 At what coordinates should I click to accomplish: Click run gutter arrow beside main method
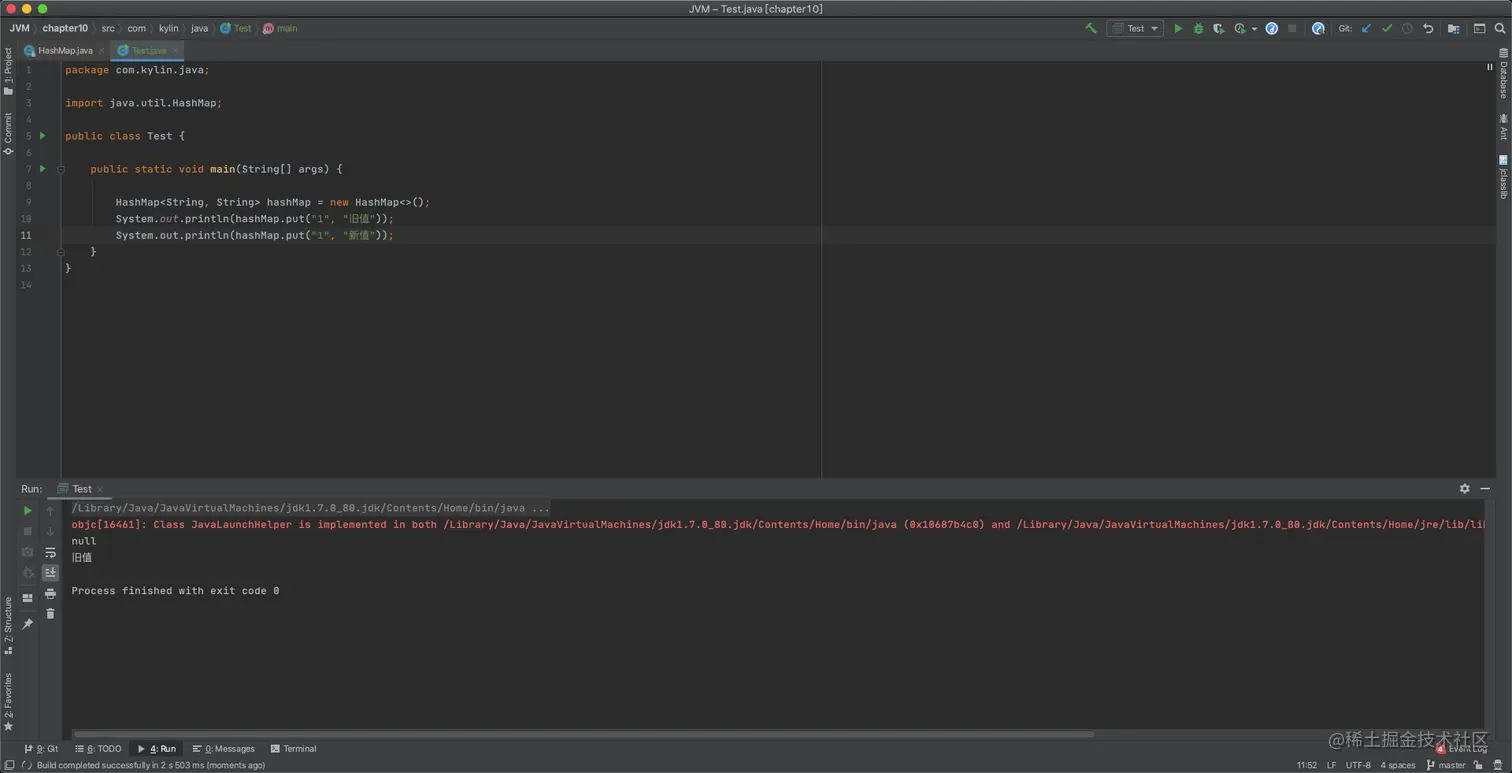(42, 168)
